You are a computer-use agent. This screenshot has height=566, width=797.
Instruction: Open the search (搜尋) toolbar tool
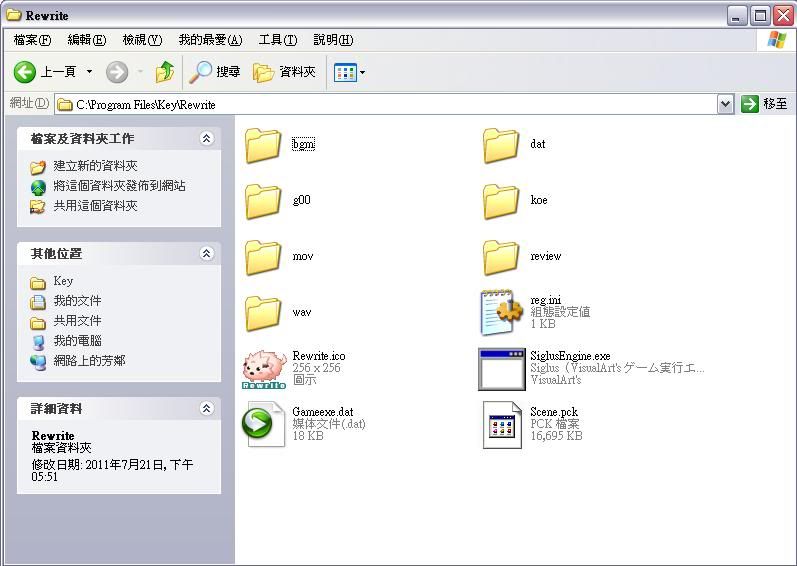(216, 72)
